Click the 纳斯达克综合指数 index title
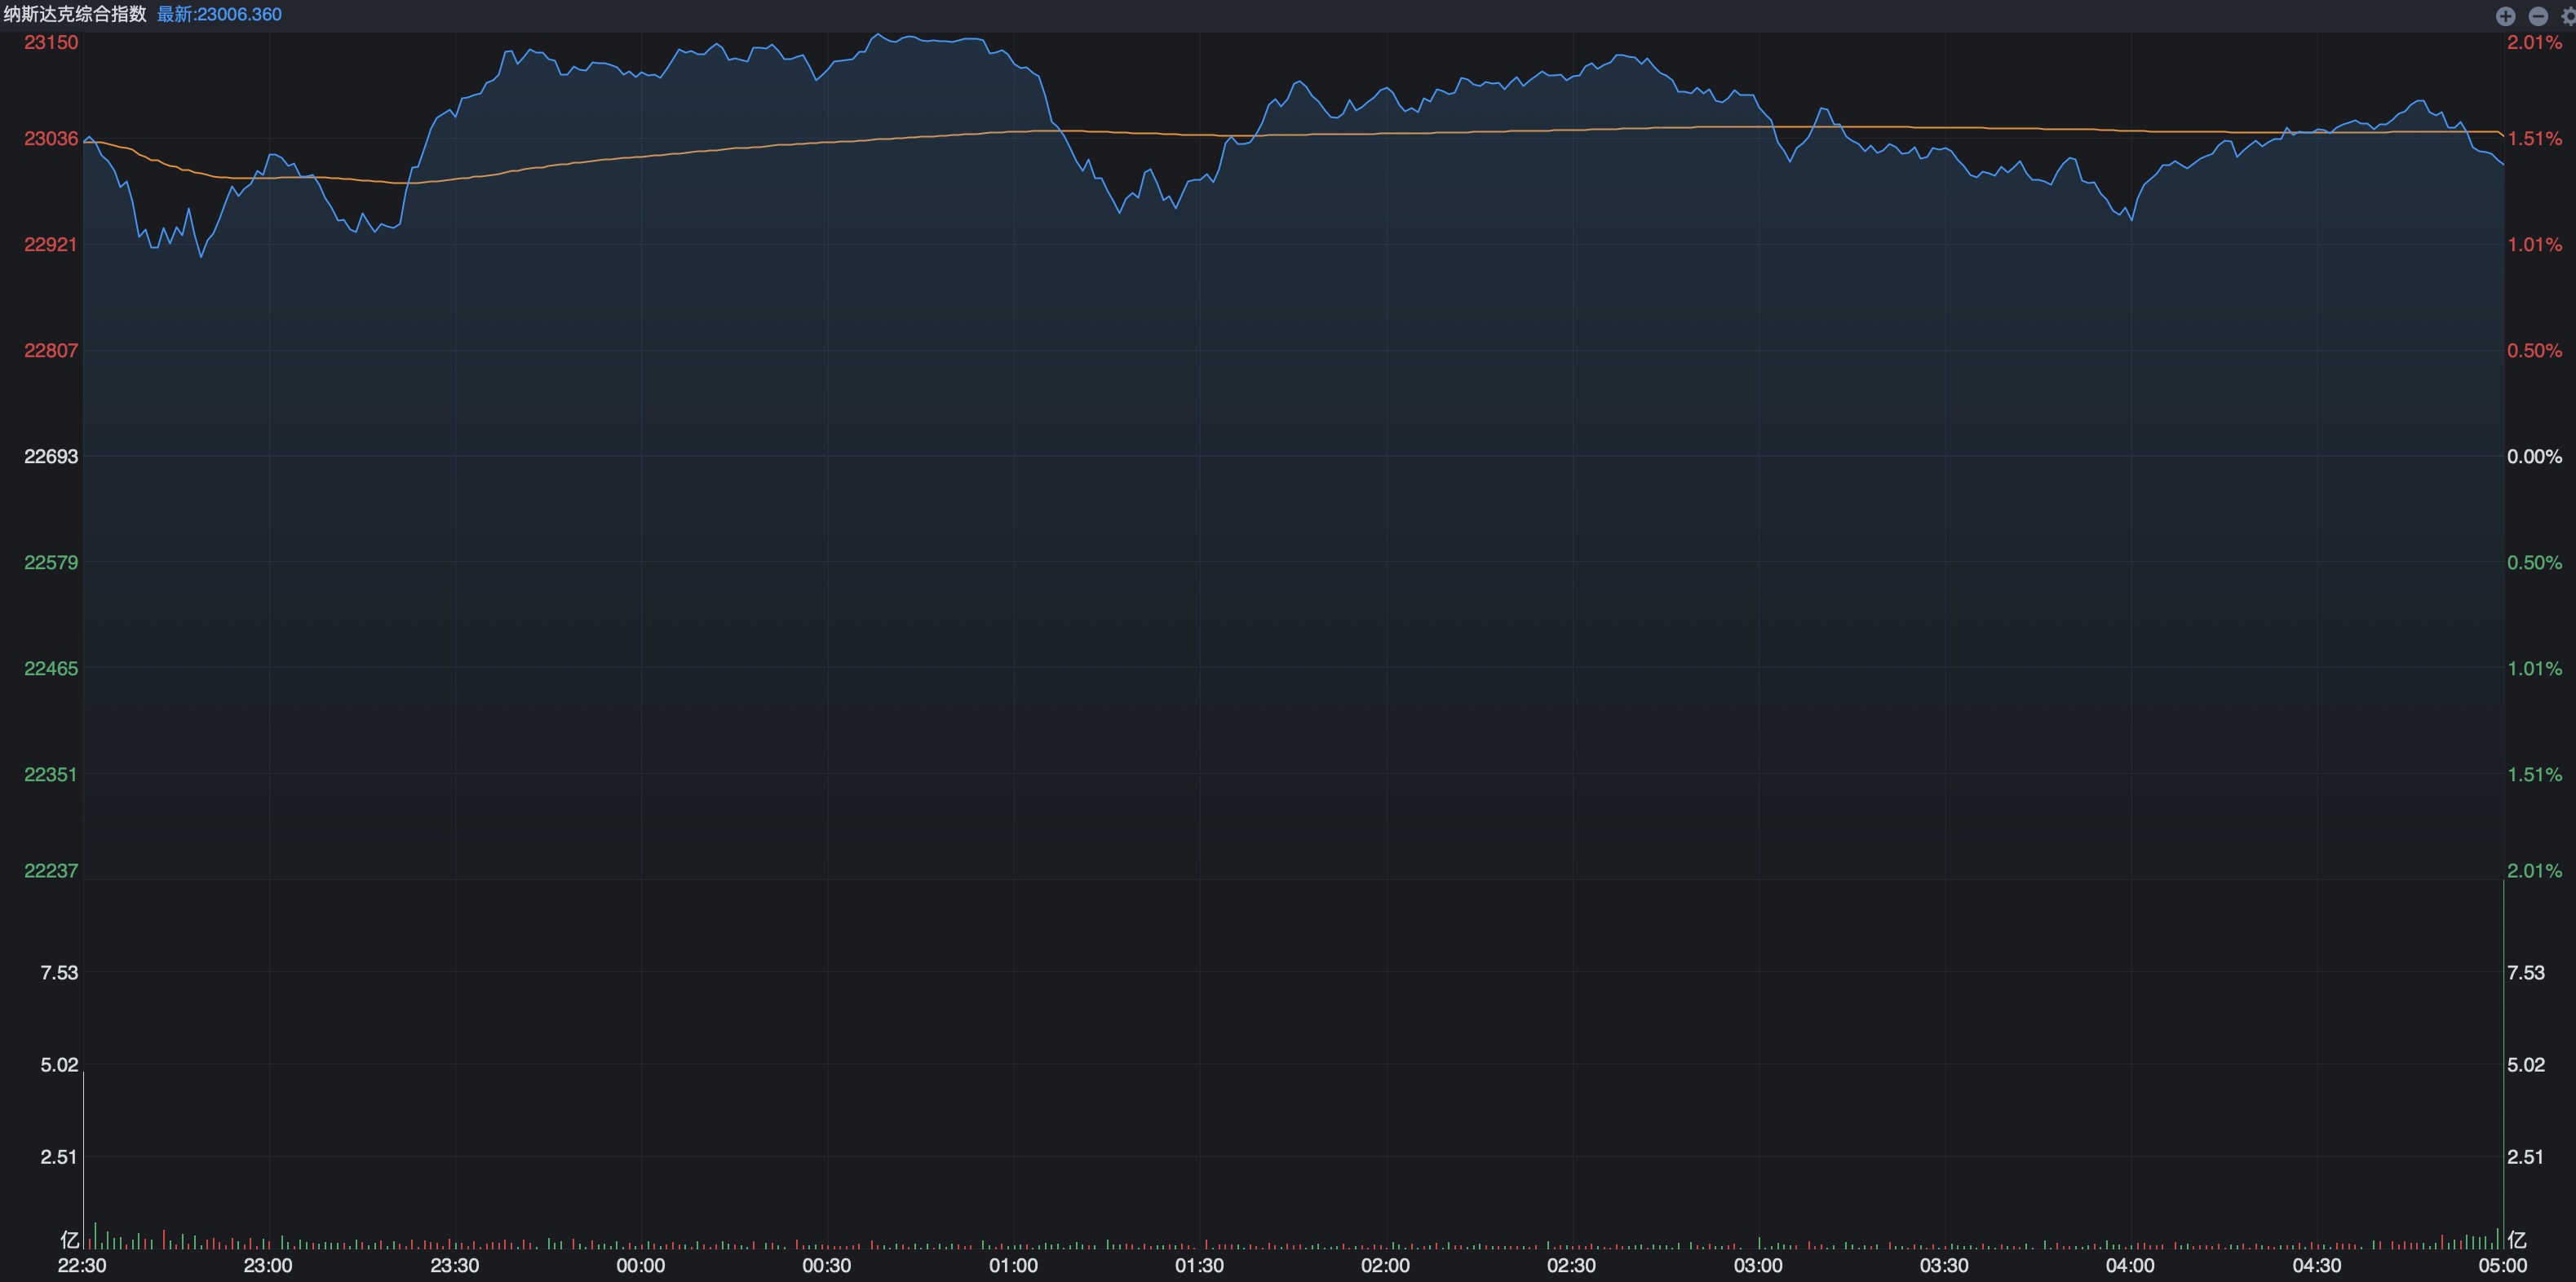This screenshot has width=2576, height=1282. coord(75,14)
